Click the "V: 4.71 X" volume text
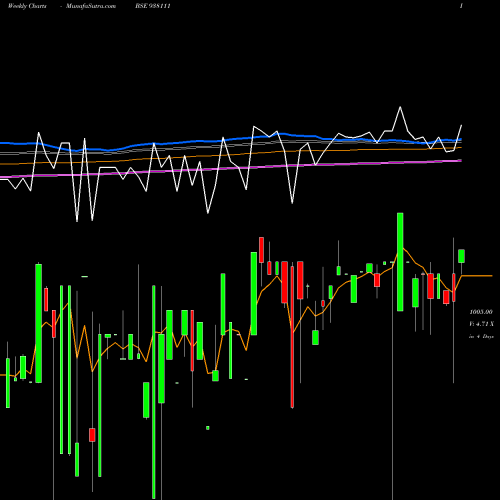The height and width of the screenshot is (500, 500). [x=481, y=324]
